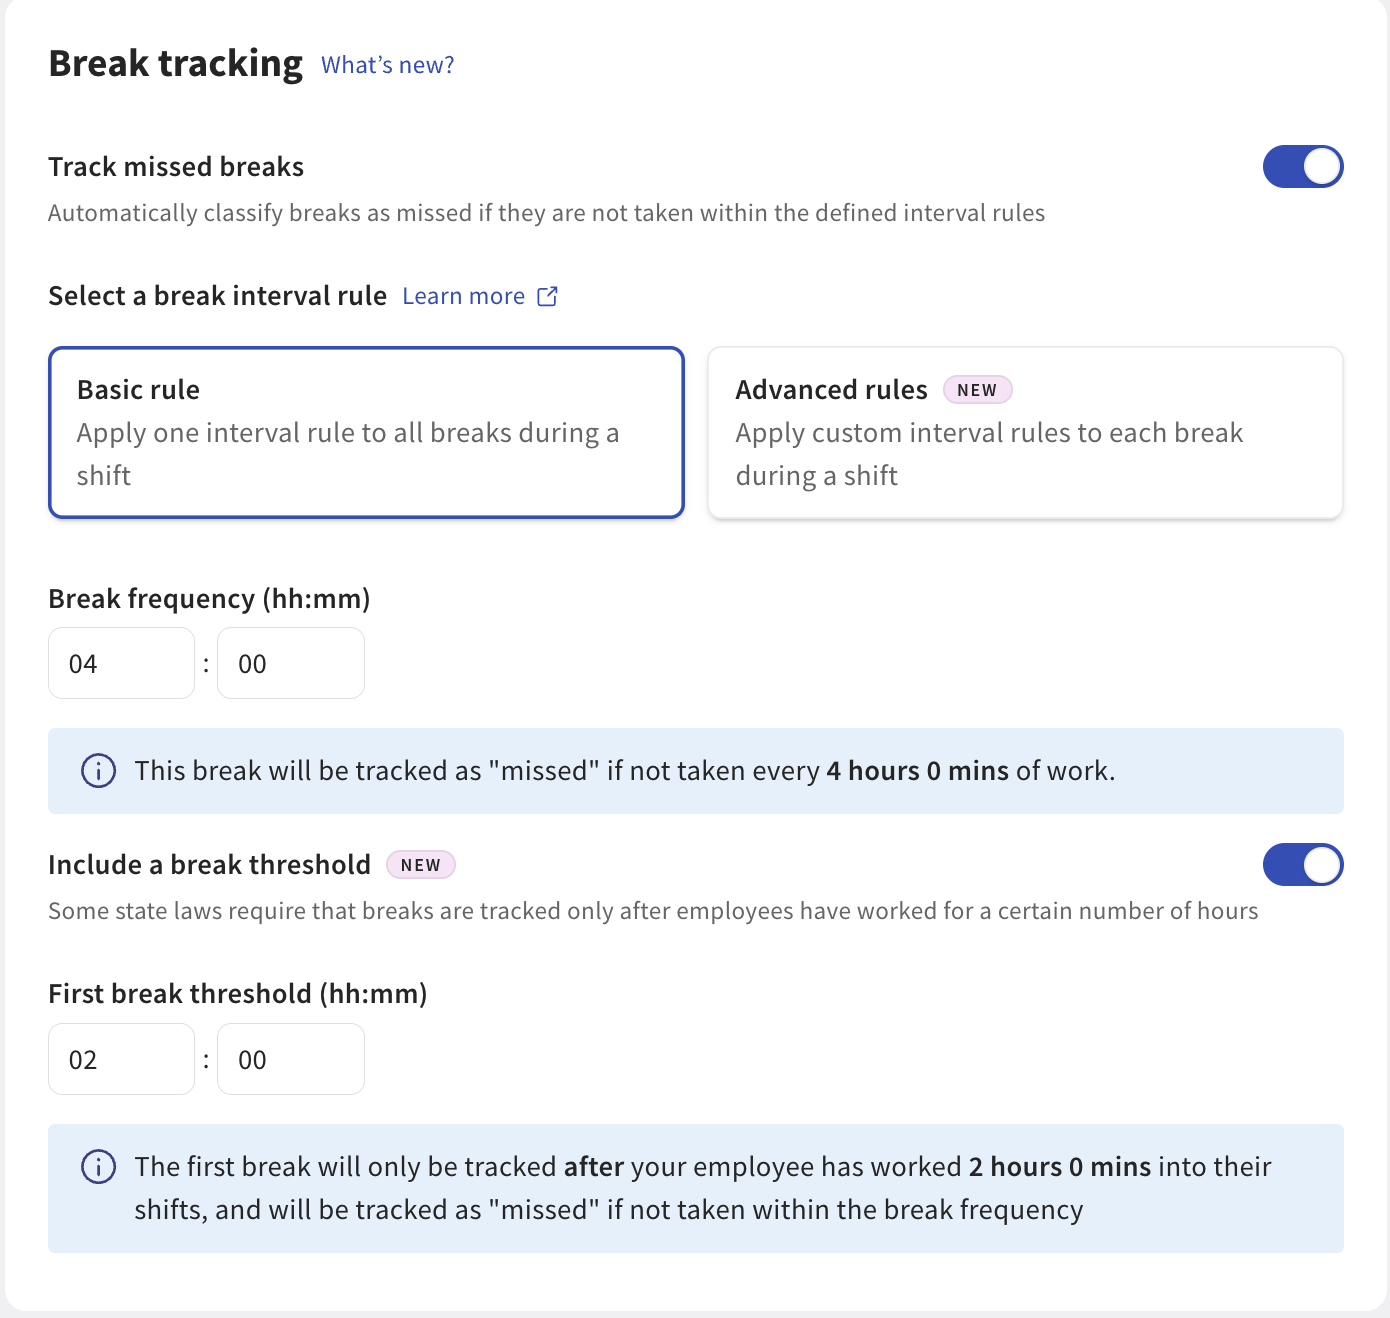
Task: Open the What's new? link
Action: coord(388,65)
